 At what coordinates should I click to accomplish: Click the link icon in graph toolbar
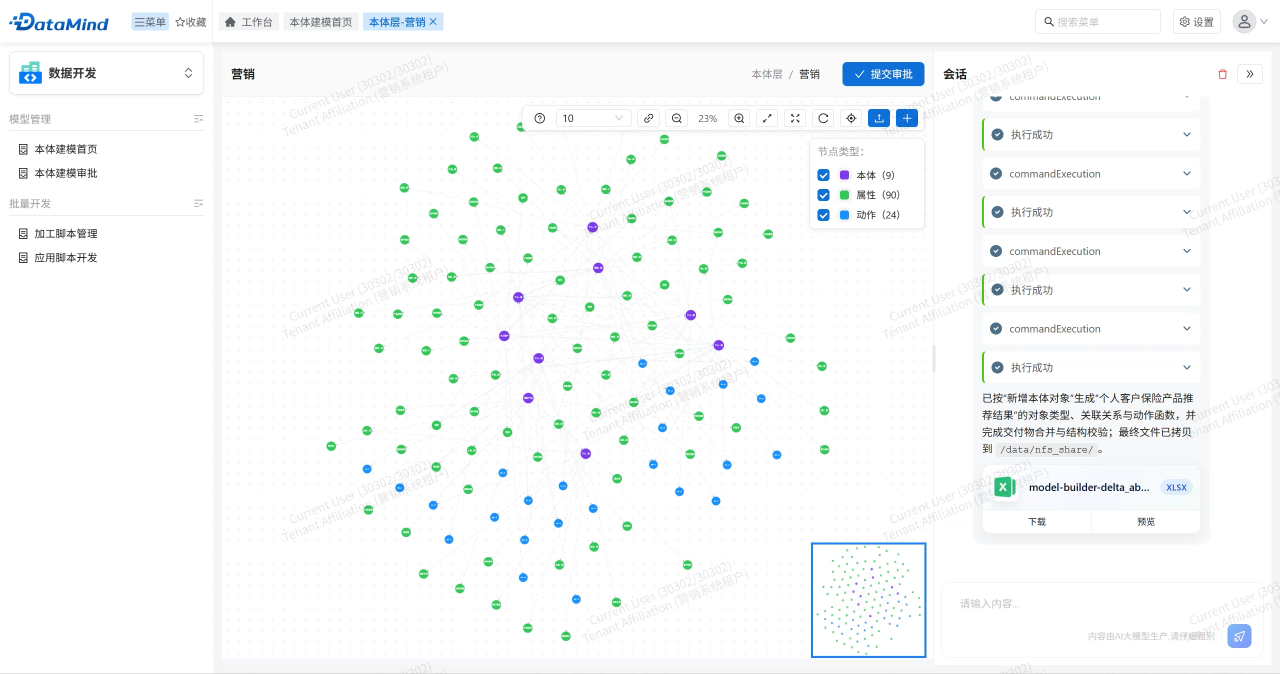tap(649, 118)
